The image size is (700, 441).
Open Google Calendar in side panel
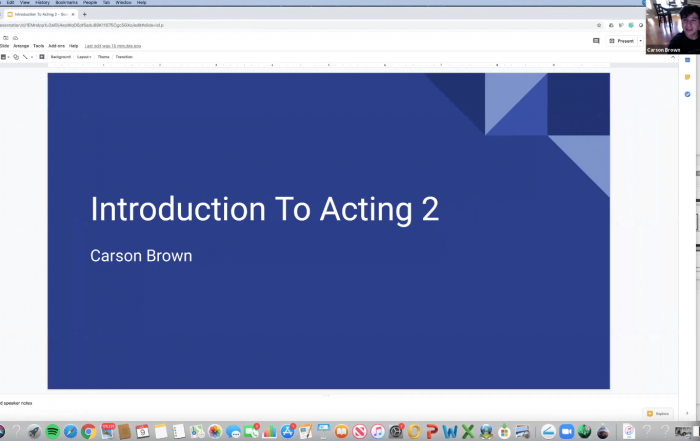click(x=687, y=60)
